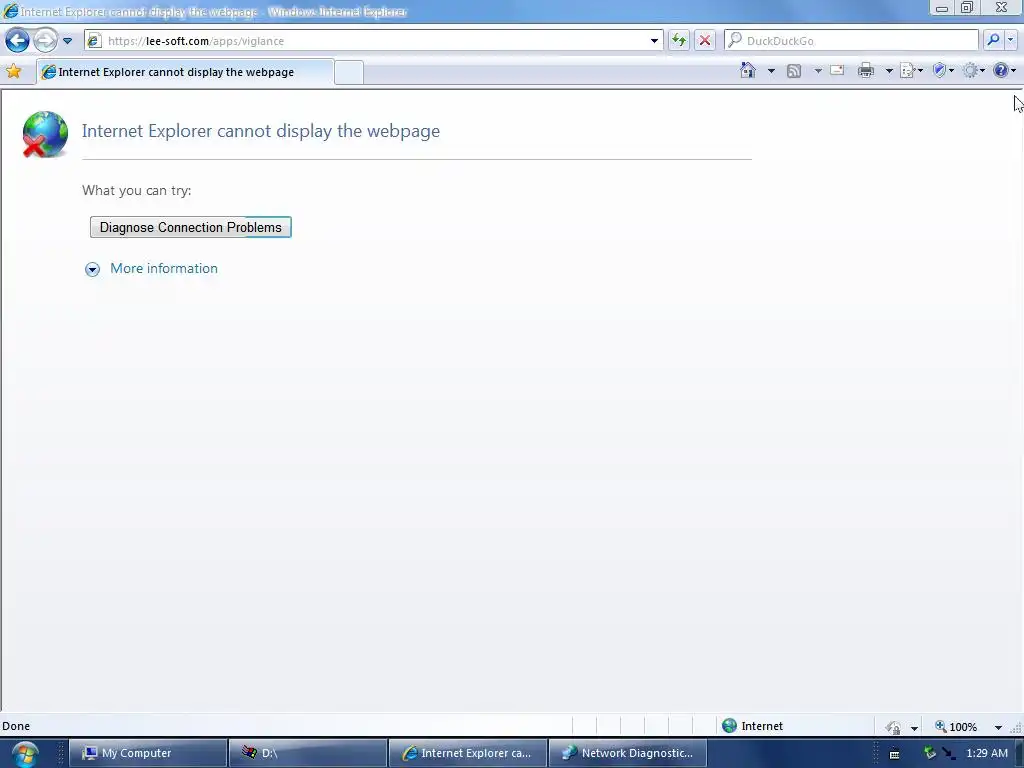Screen dimensions: 1024x768
Task: Click the globe error icon
Action: pyautogui.click(x=44, y=135)
